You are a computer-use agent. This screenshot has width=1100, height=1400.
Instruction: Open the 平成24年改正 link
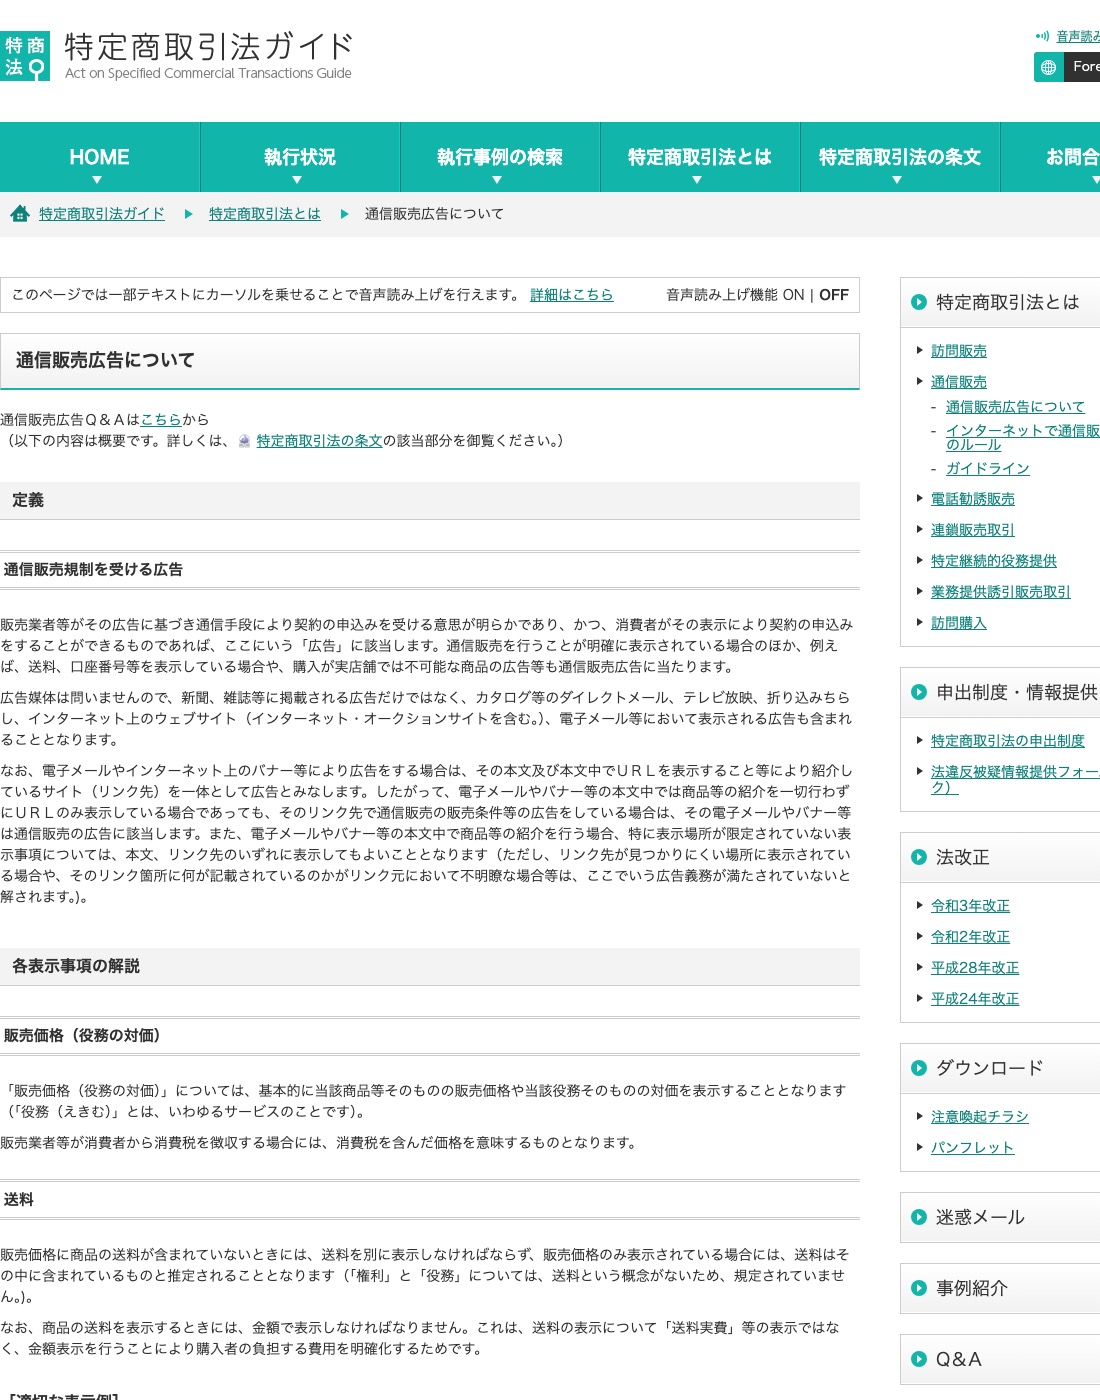pos(975,999)
